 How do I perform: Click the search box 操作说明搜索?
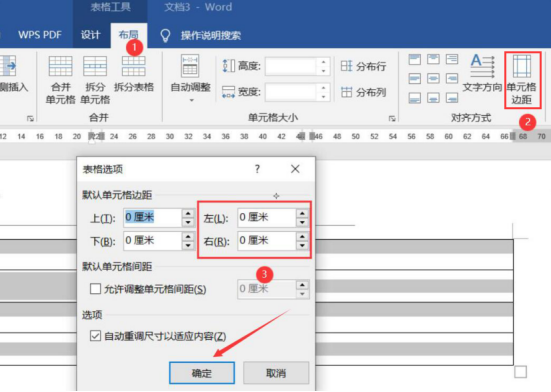point(211,35)
